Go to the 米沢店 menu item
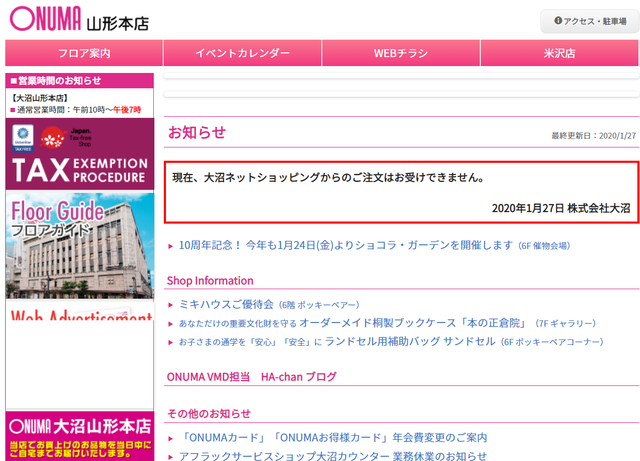640x461 pixels. [560, 53]
